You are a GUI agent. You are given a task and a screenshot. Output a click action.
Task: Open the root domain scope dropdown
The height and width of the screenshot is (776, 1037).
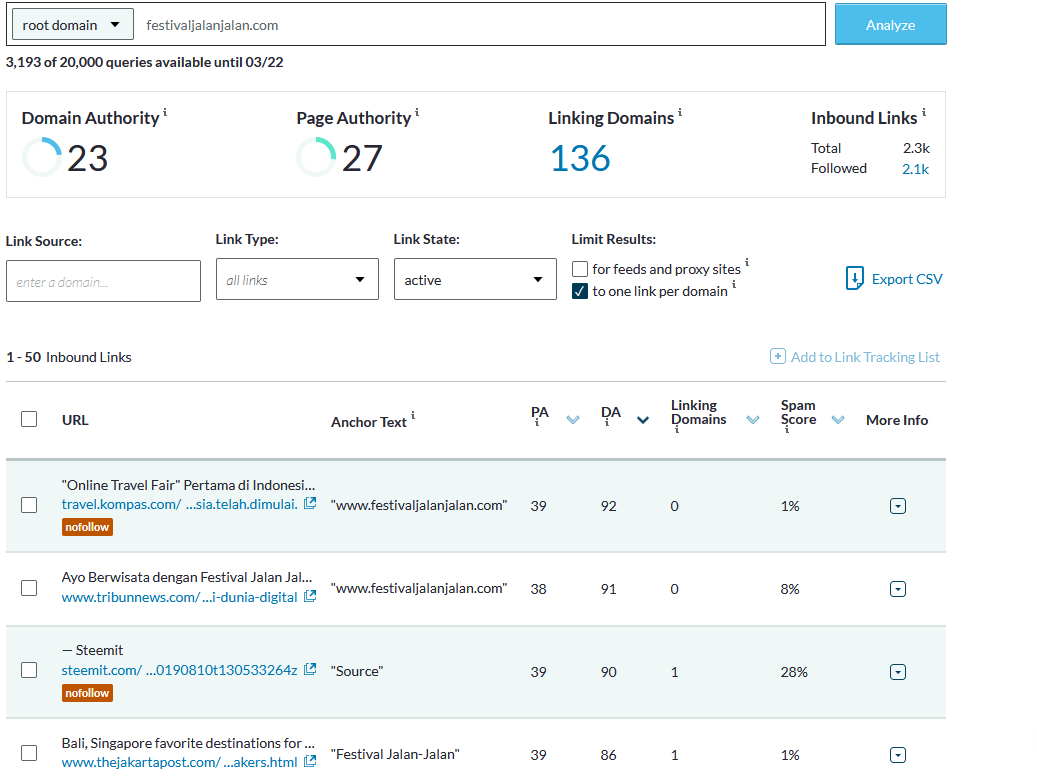click(73, 25)
